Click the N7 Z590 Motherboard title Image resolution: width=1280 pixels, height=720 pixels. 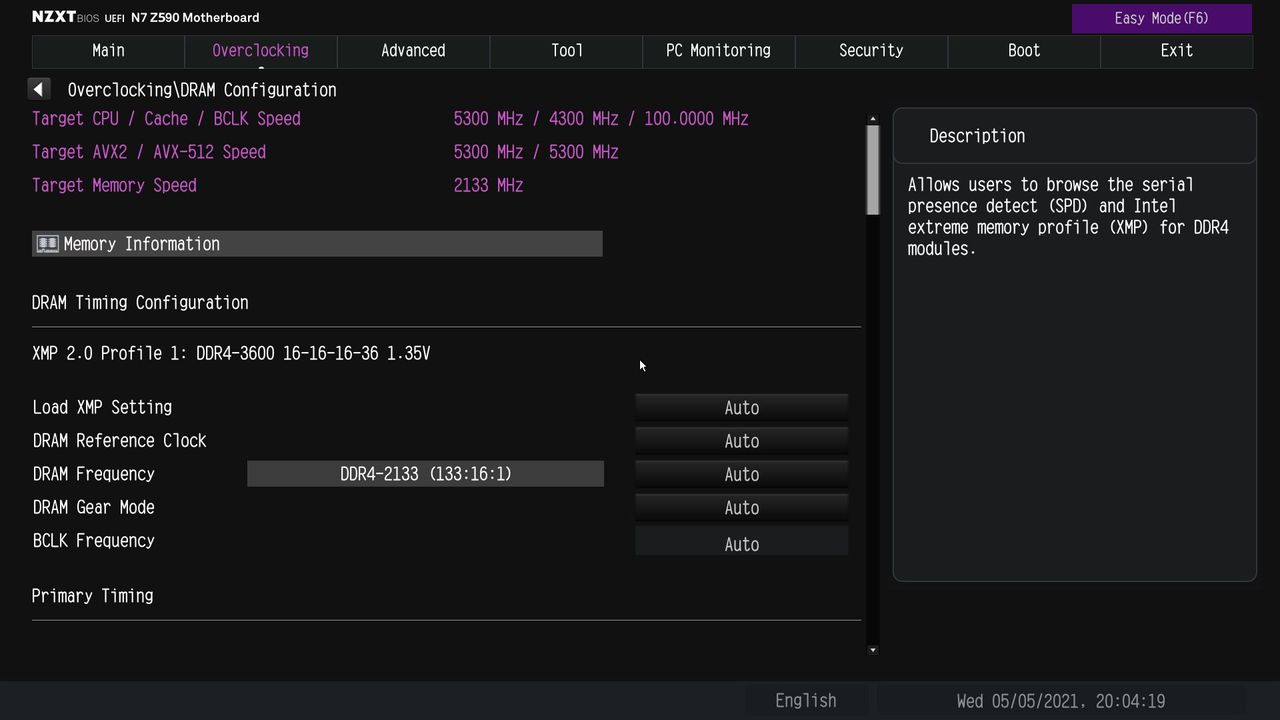[x=195, y=17]
